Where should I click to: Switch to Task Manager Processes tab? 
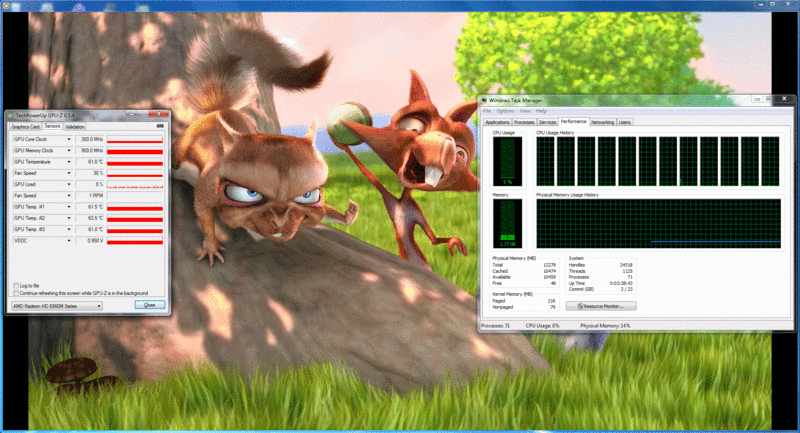pos(524,122)
